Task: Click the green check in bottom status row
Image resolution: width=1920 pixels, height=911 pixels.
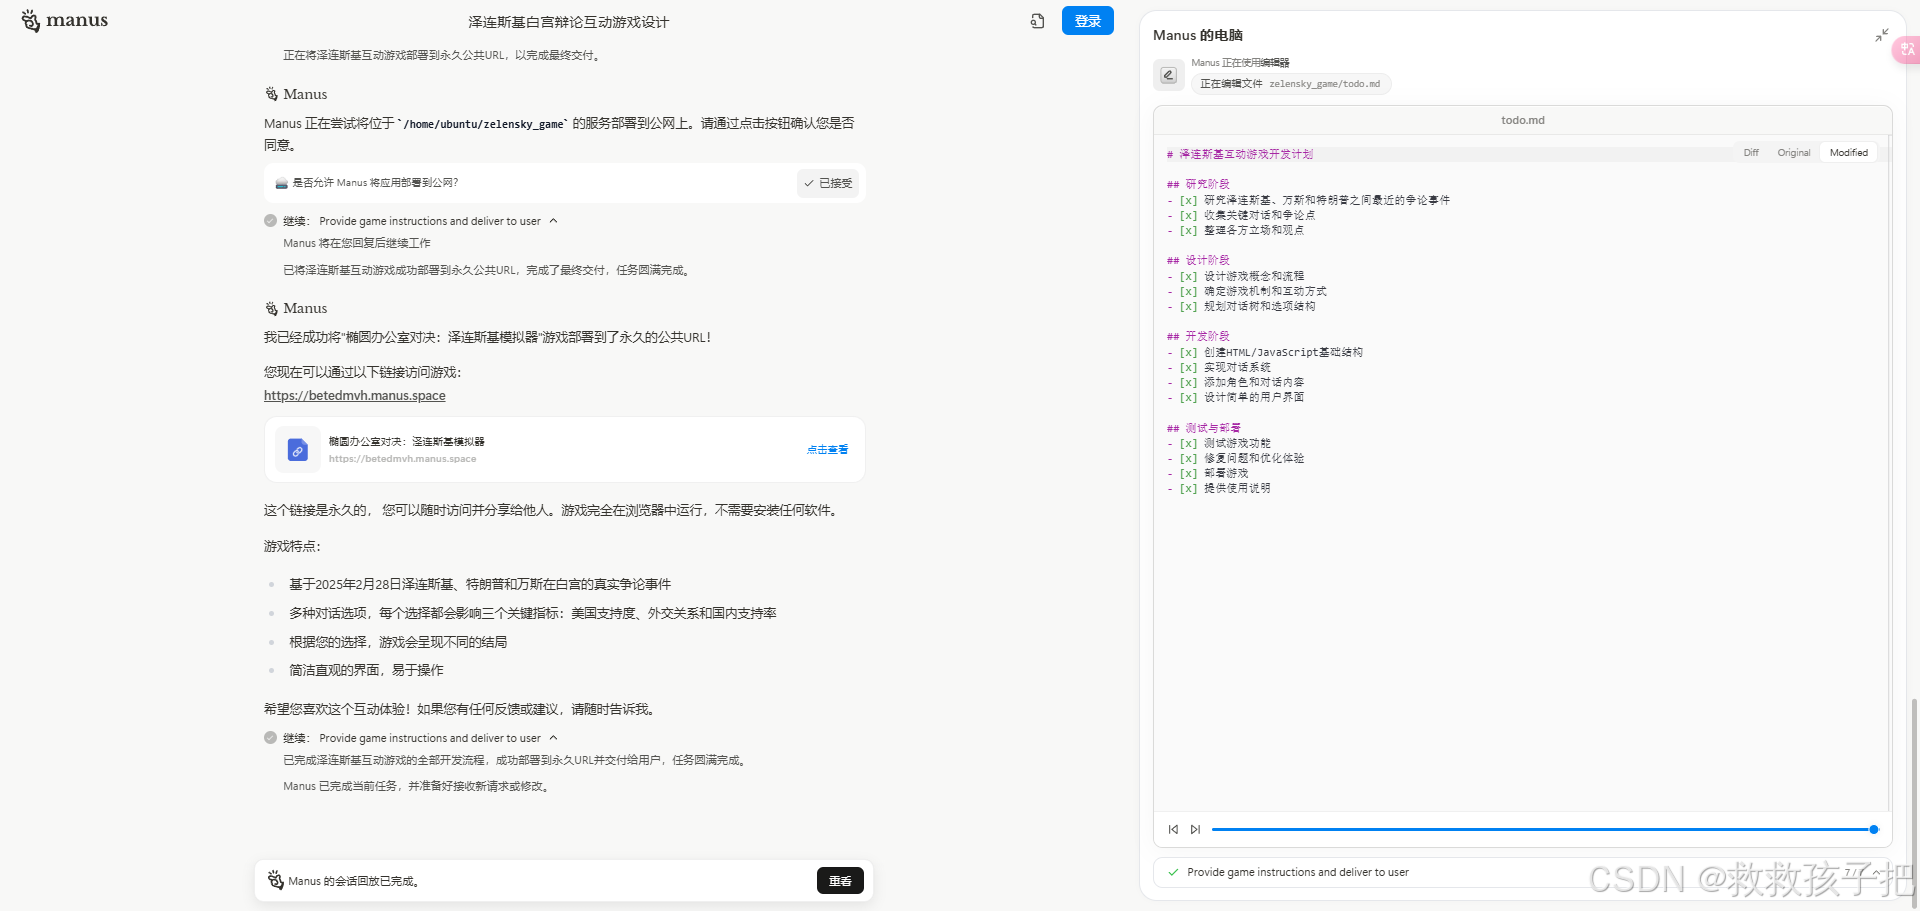Action: tap(1173, 872)
